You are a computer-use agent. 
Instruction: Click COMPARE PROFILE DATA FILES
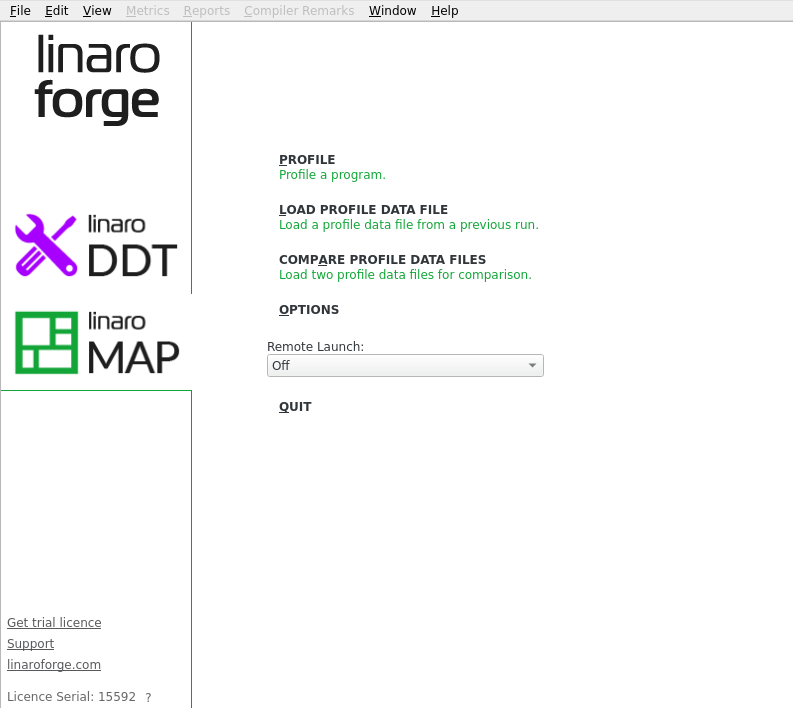[382, 260]
